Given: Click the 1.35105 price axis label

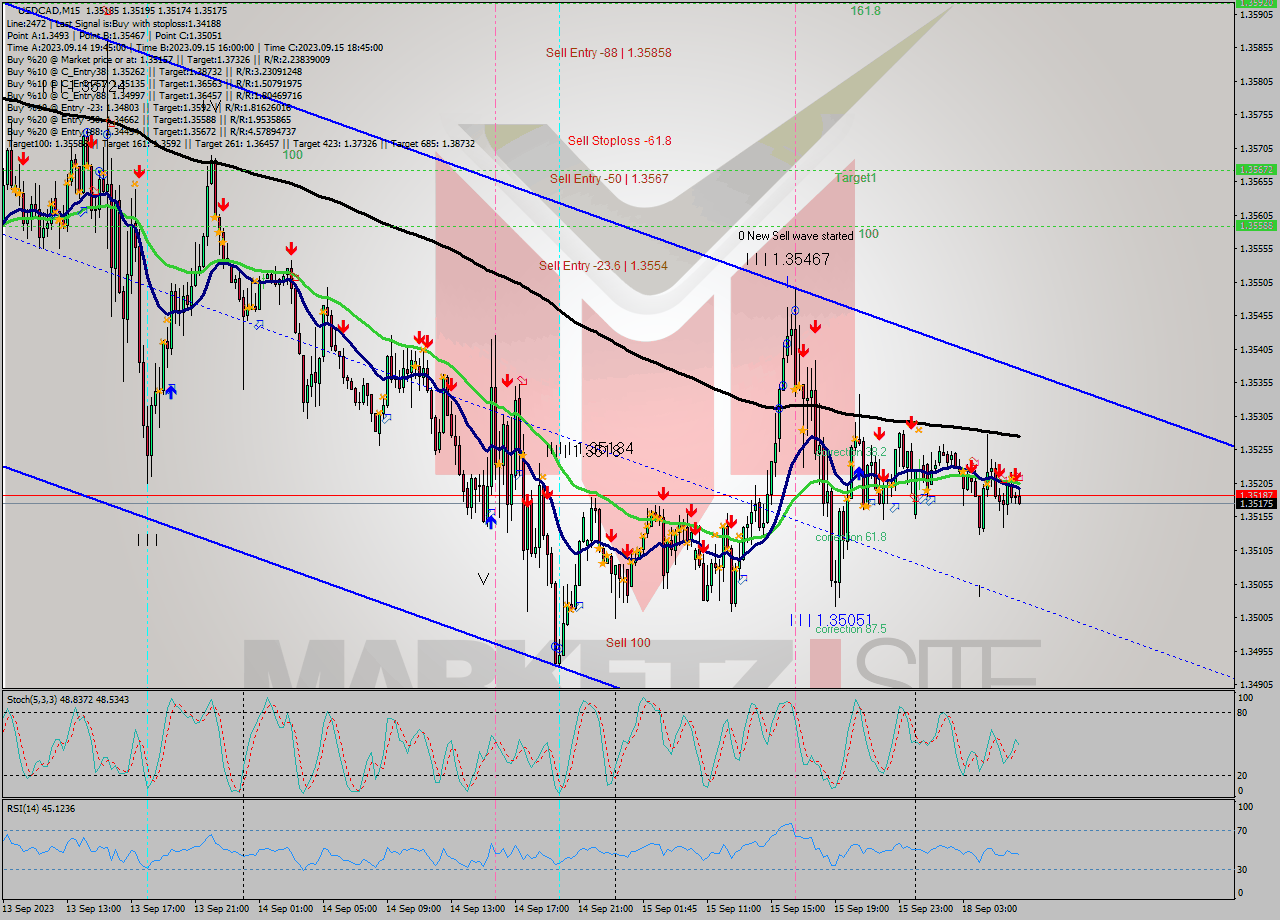Looking at the screenshot, I should point(1257,550).
